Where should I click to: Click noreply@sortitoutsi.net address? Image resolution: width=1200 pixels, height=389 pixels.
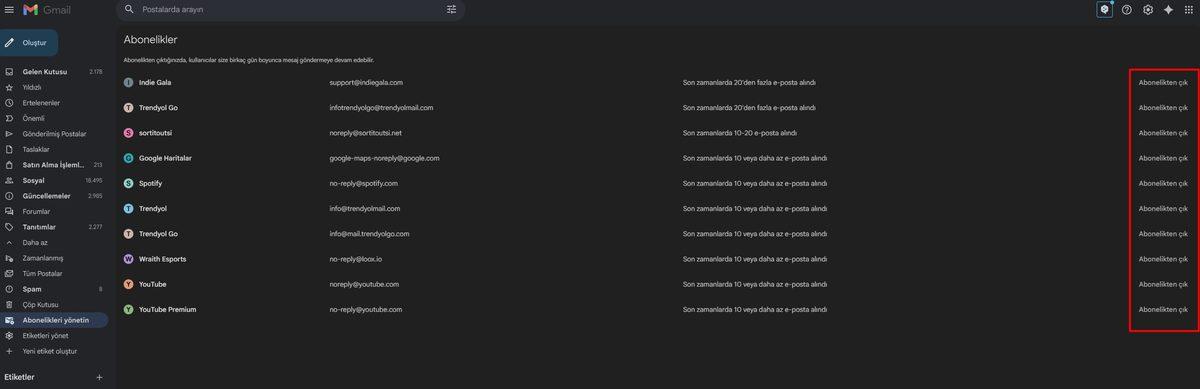coord(365,133)
